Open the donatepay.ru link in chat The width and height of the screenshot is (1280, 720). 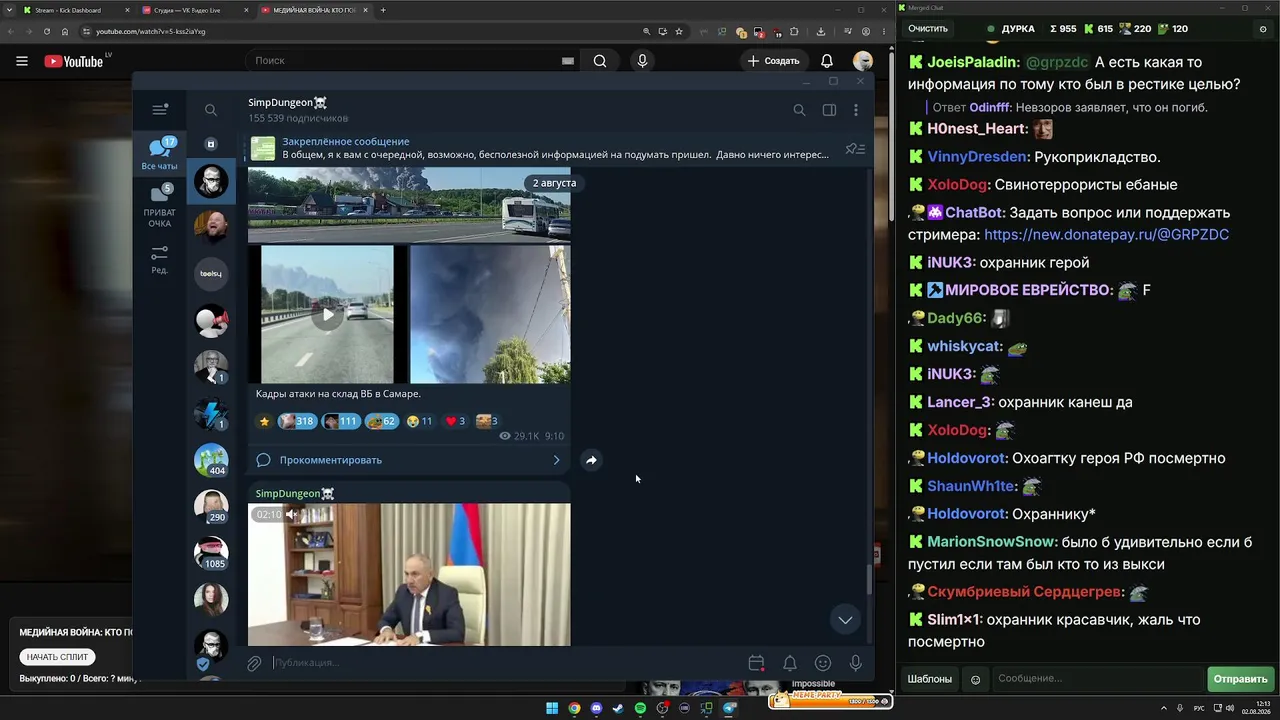click(x=1106, y=235)
